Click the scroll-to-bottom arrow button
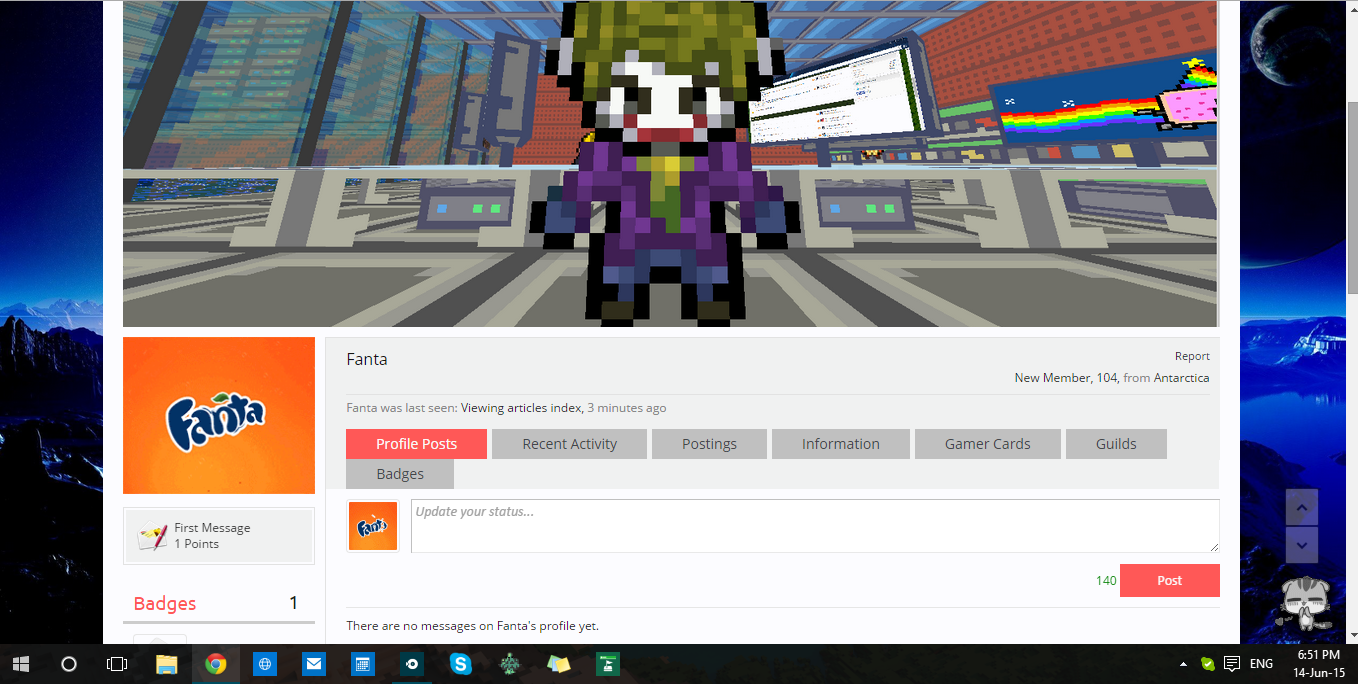Screen dimensions: 1358x684 pos(1301,545)
